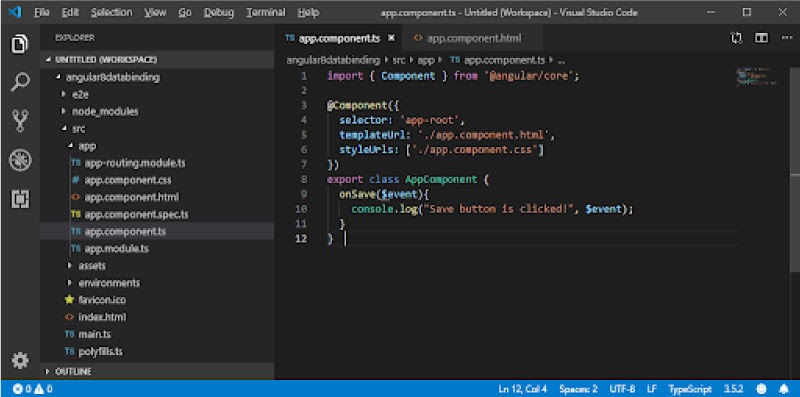Collapse the app folder
This screenshot has height=397, width=800.
70,146
